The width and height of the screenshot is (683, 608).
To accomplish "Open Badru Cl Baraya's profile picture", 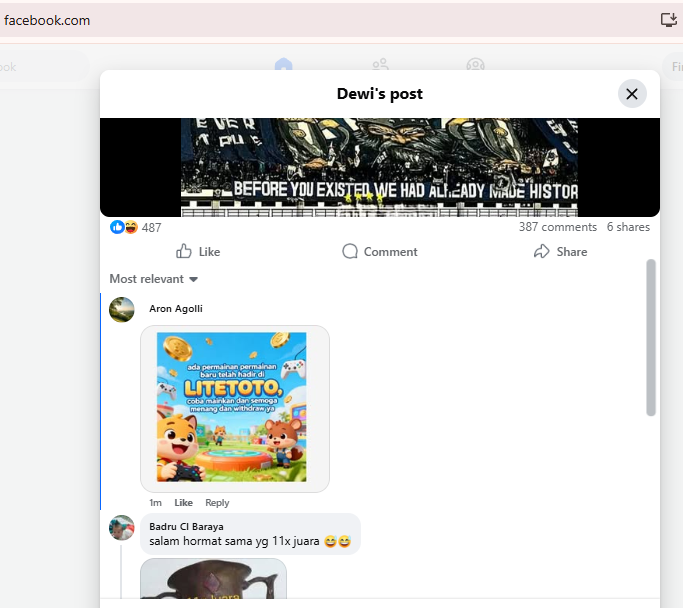I will click(x=122, y=528).
